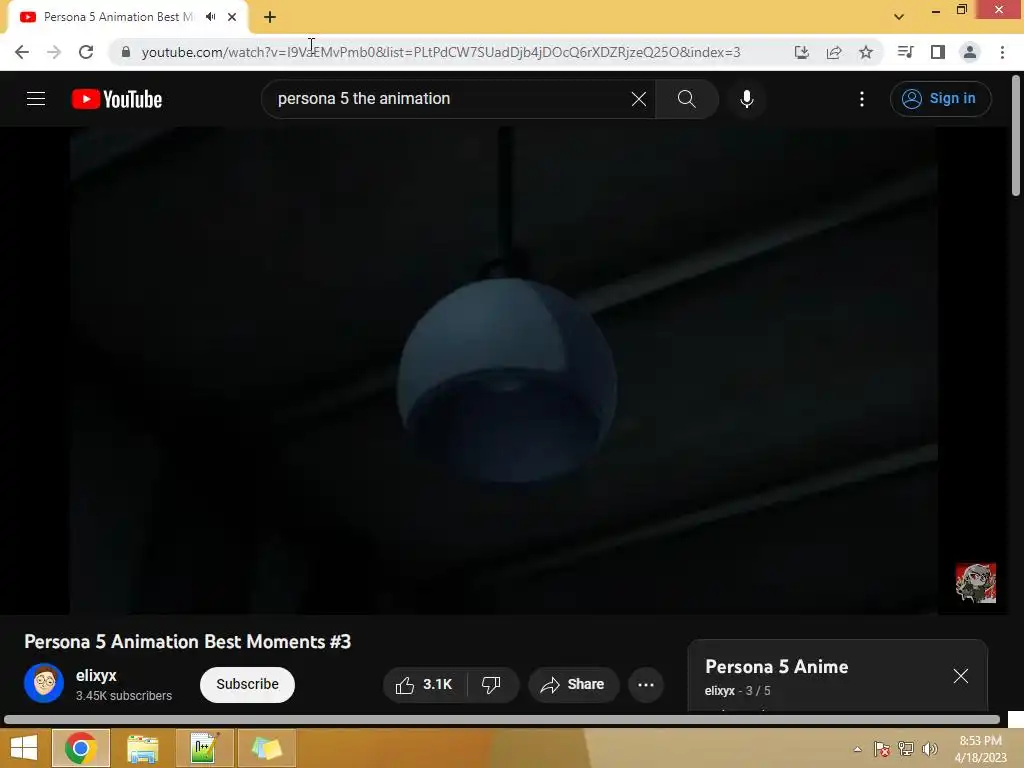This screenshot has width=1024, height=768.
Task: Go back to previous page
Action: tap(22, 52)
